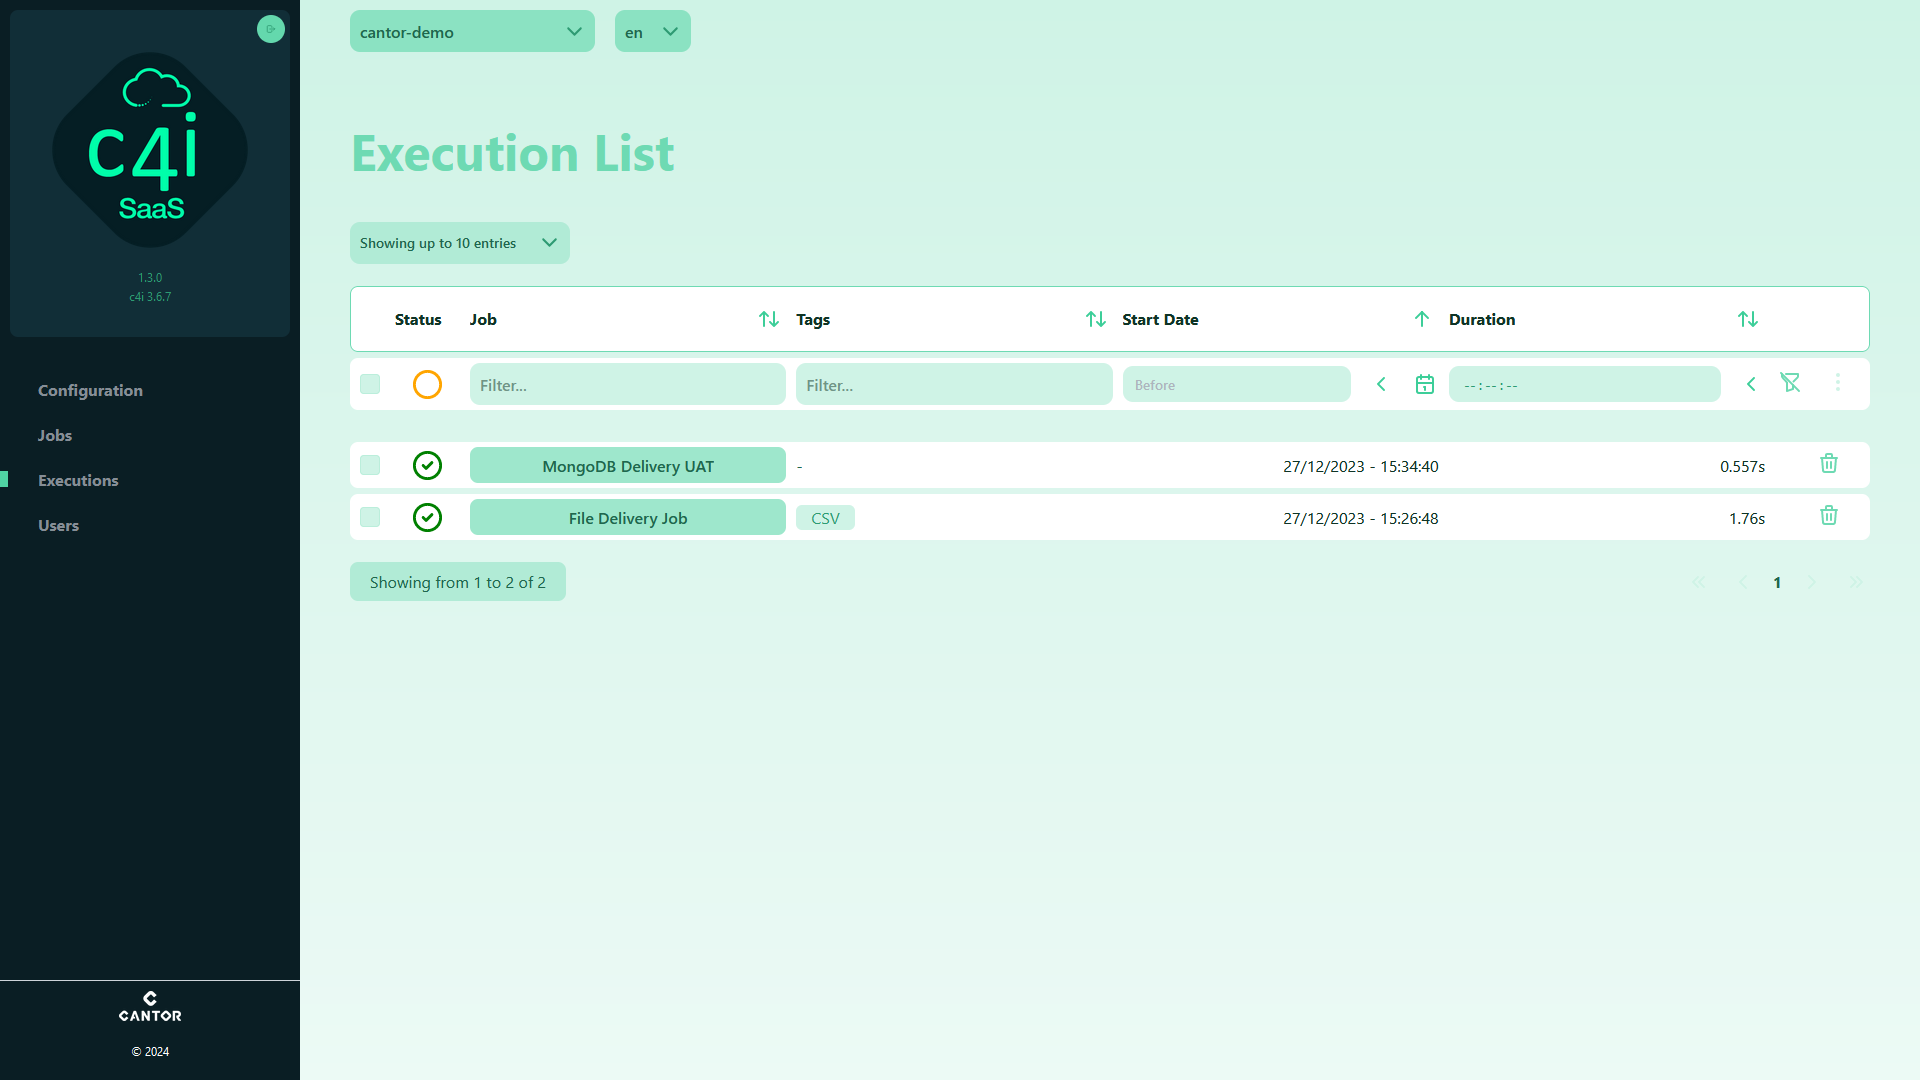This screenshot has height=1080, width=1920.
Task: Click the delete icon for MongoDB Delivery UAT
Action: [x=1829, y=464]
